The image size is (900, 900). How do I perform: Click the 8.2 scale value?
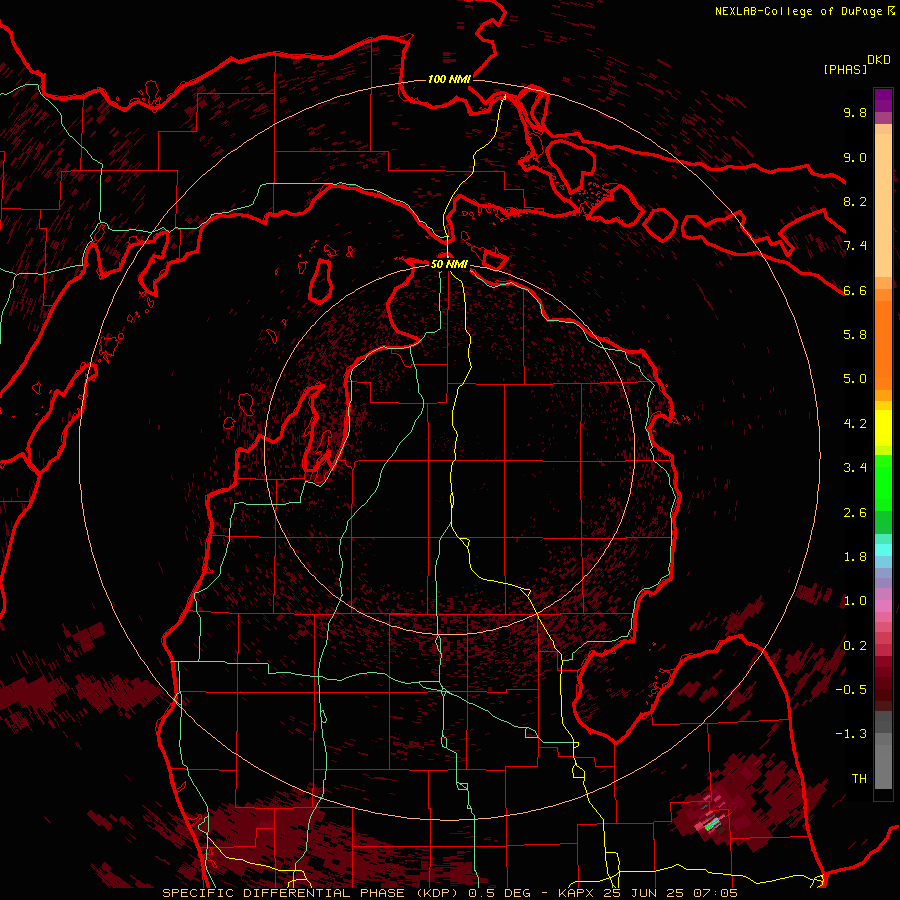[x=855, y=201]
